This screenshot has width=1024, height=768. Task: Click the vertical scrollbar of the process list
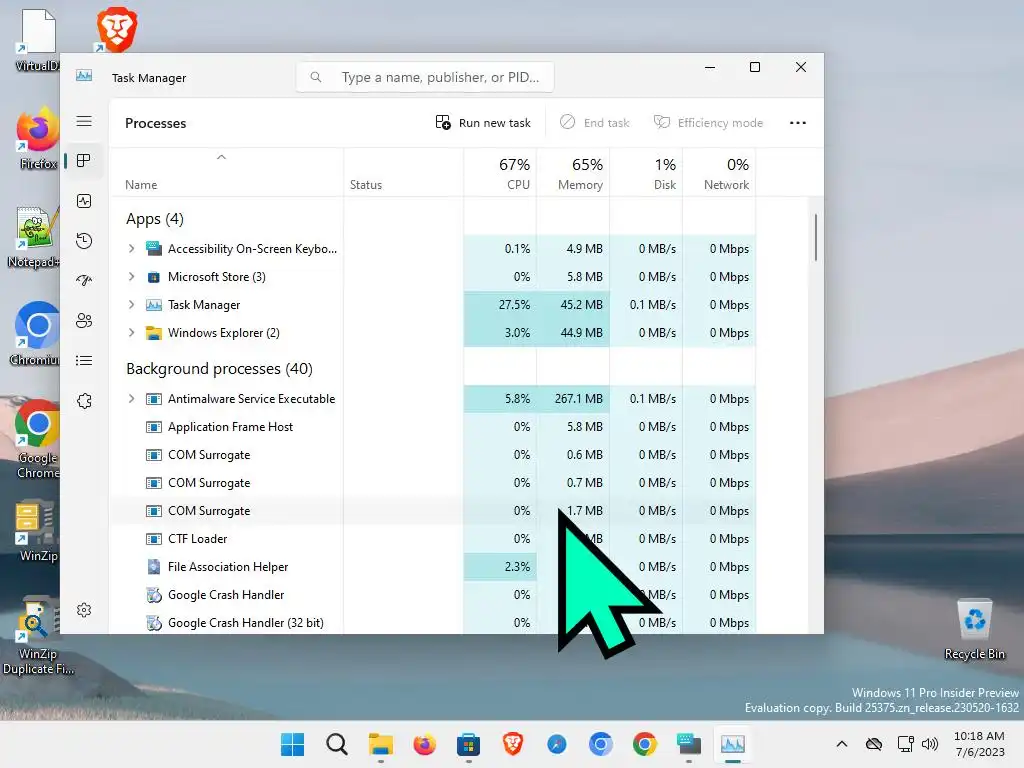pos(816,238)
